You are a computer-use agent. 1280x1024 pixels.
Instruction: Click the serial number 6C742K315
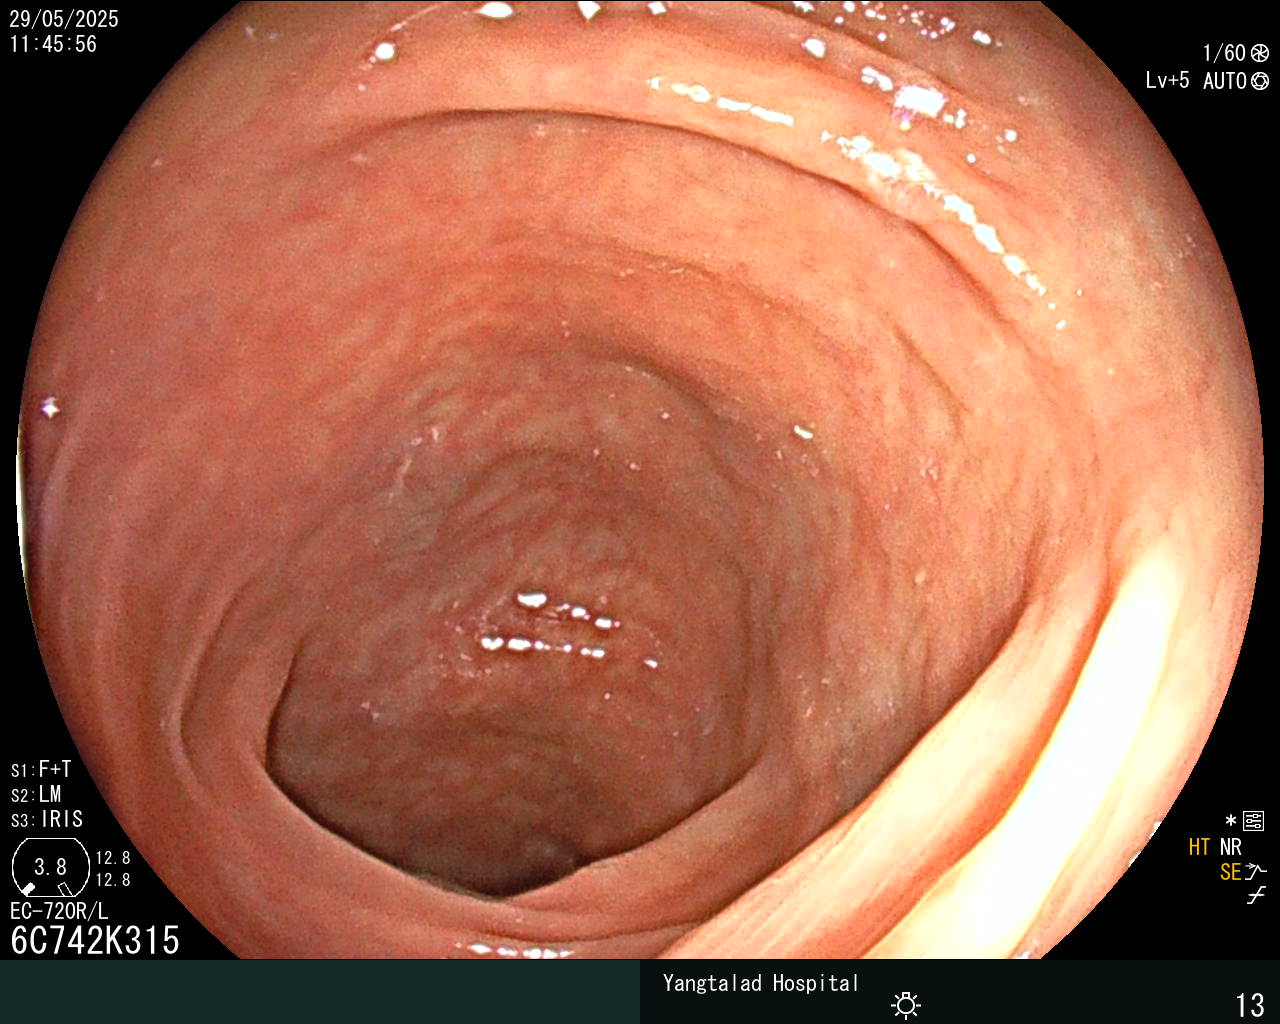point(95,940)
